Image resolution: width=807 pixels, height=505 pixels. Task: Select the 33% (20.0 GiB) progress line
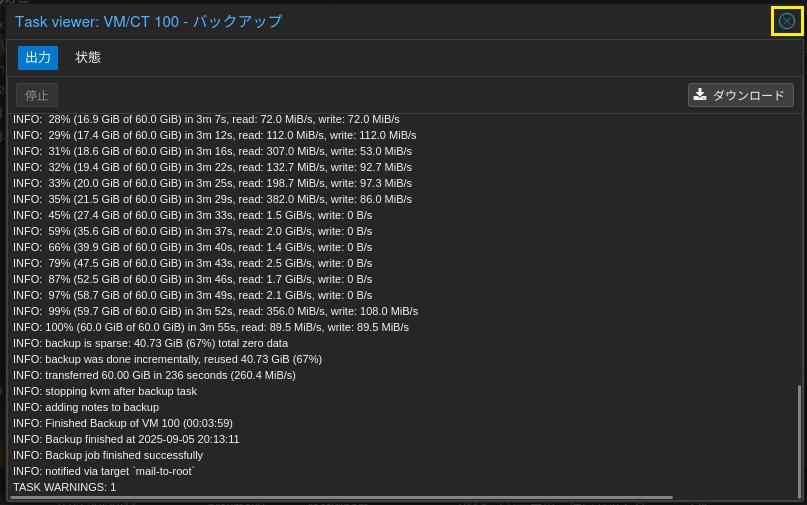click(213, 183)
